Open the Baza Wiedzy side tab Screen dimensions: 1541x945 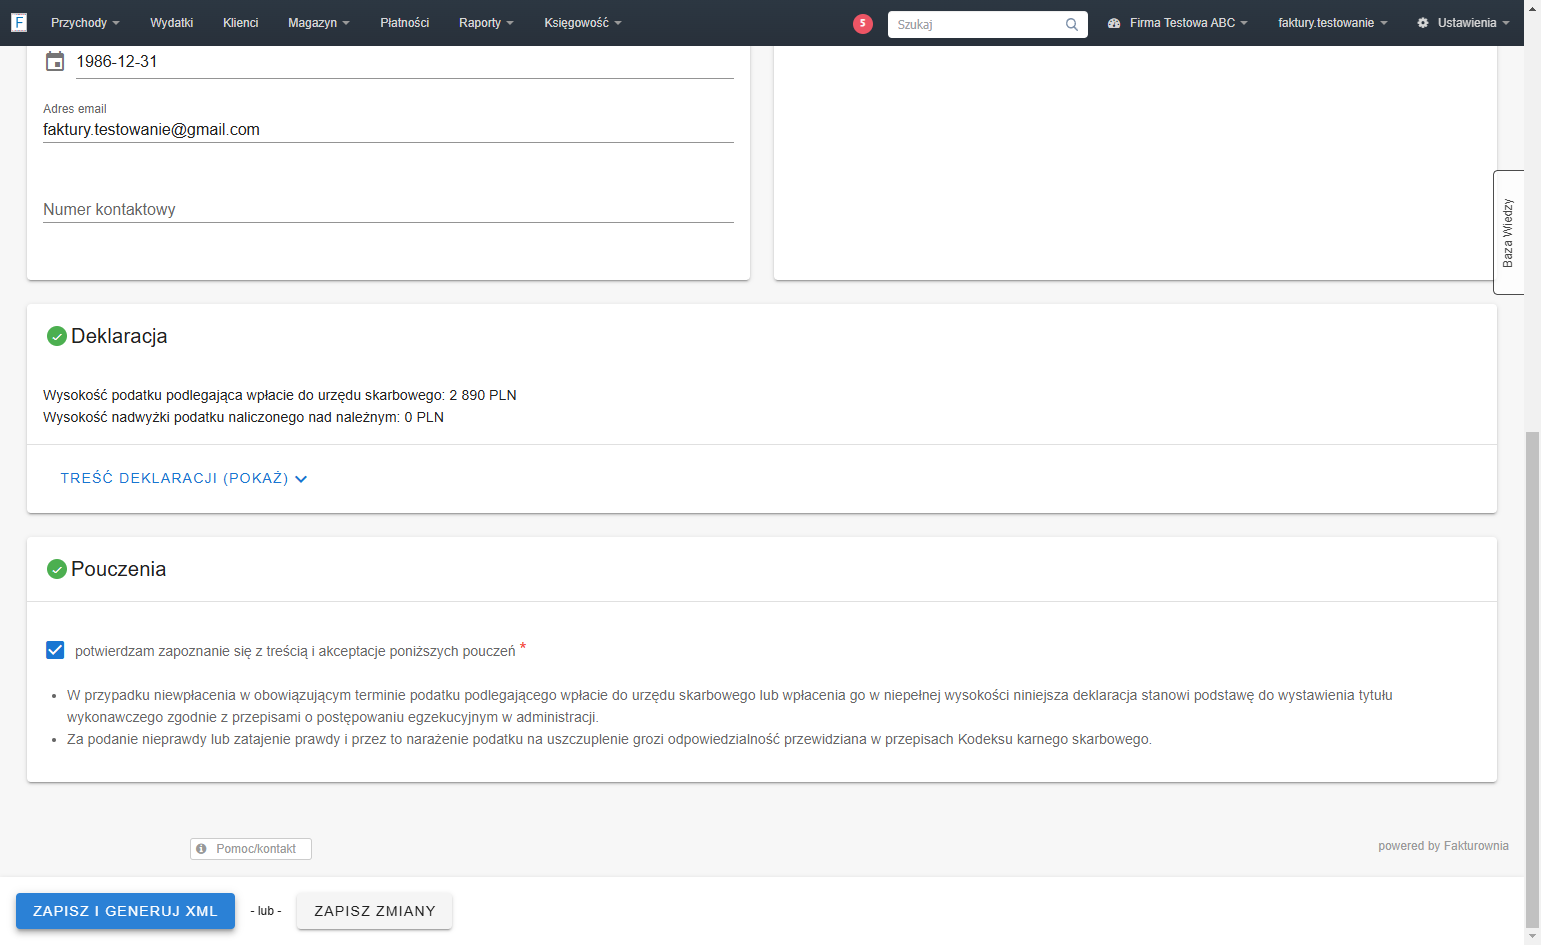pos(1508,232)
